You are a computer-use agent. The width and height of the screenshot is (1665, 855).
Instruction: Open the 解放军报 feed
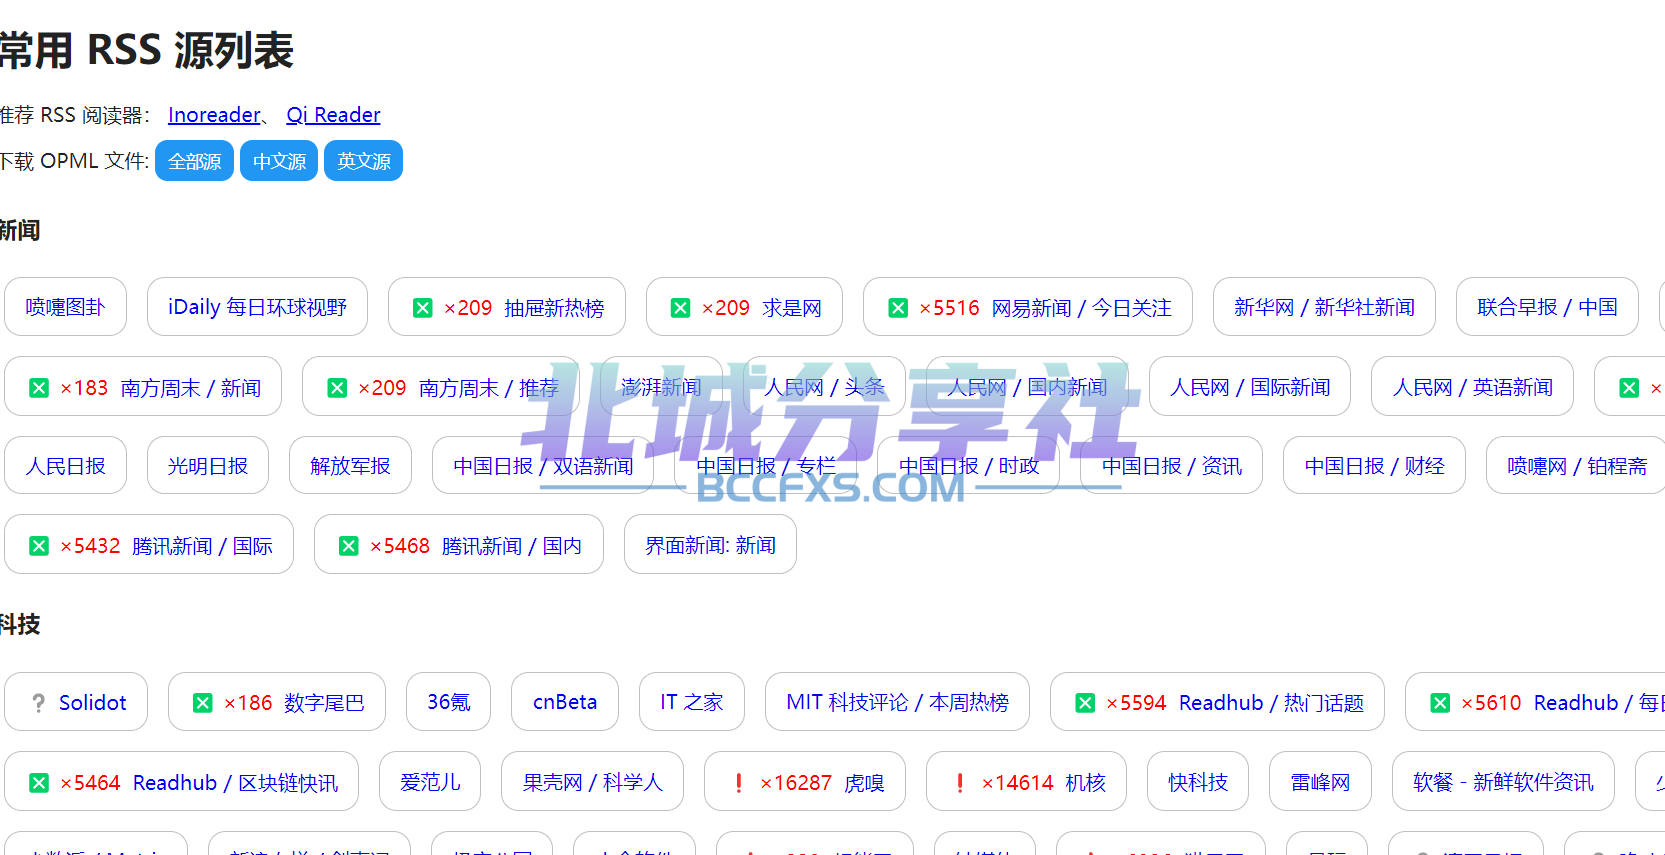point(350,466)
